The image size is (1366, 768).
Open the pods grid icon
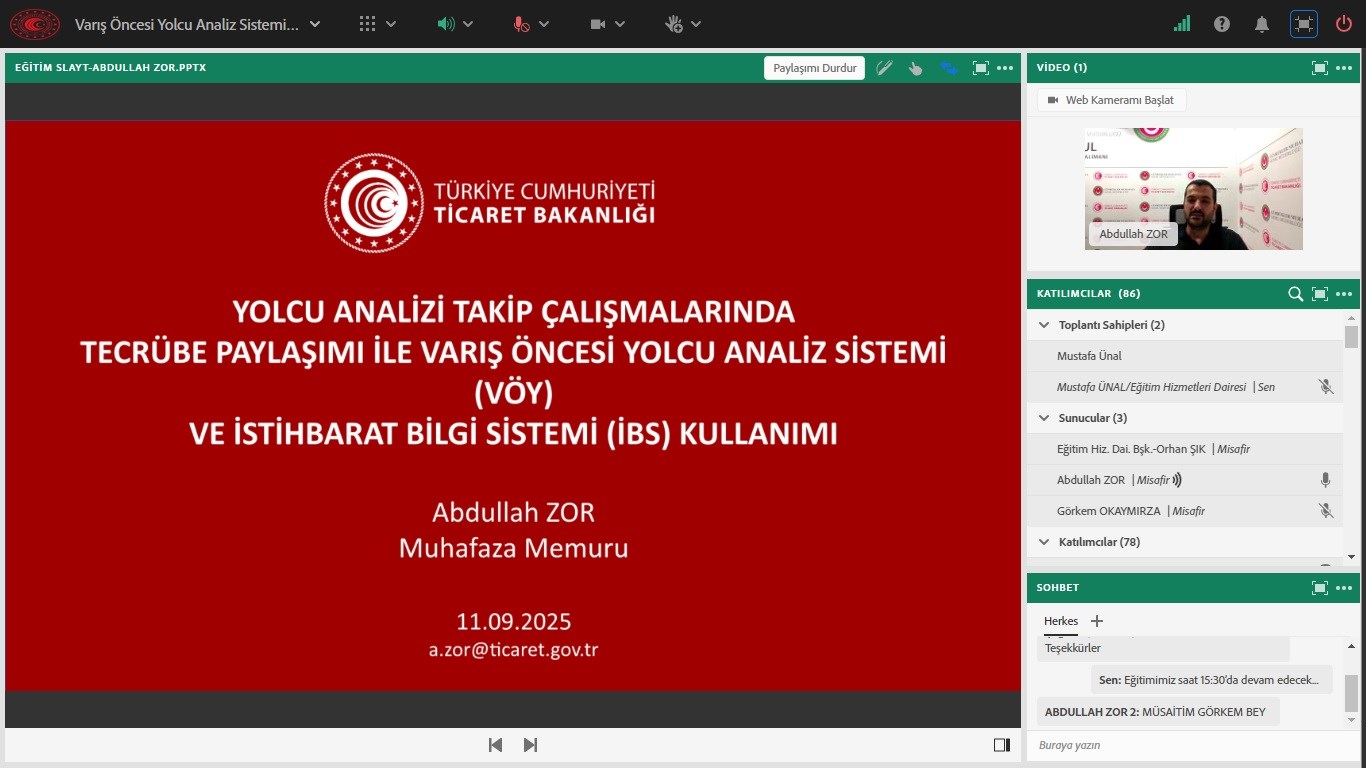[x=368, y=24]
